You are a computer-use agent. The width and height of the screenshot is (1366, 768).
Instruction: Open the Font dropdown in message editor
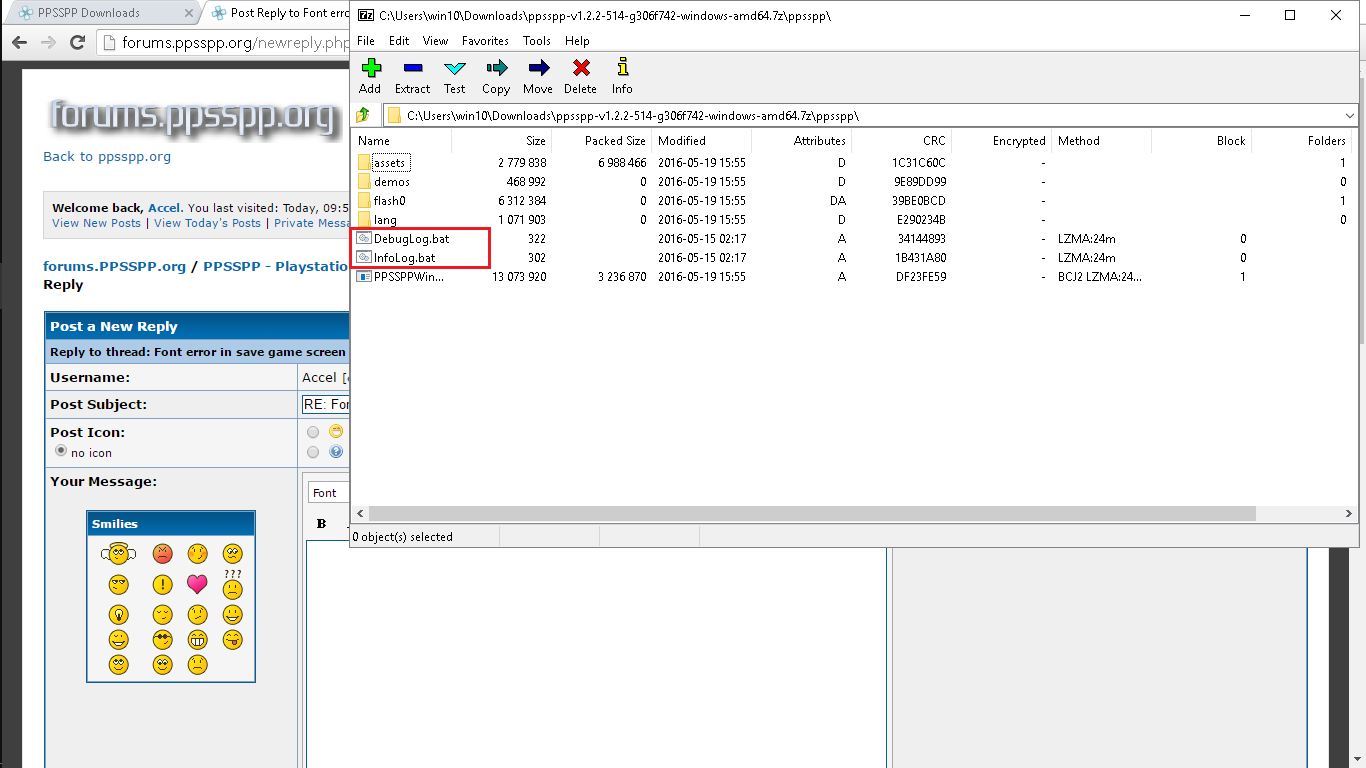coord(327,493)
